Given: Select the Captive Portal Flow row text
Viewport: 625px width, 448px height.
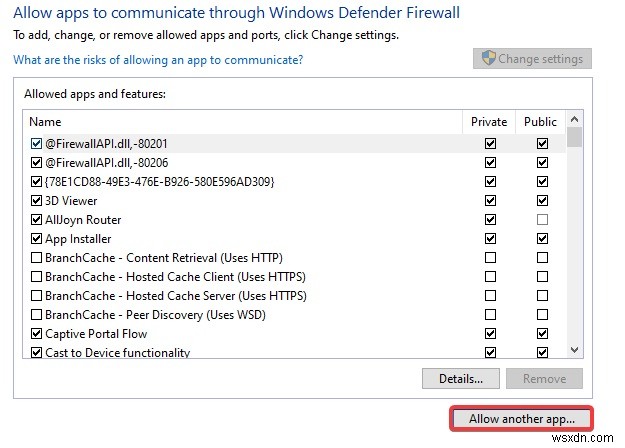Looking at the screenshot, I should click(x=96, y=334).
